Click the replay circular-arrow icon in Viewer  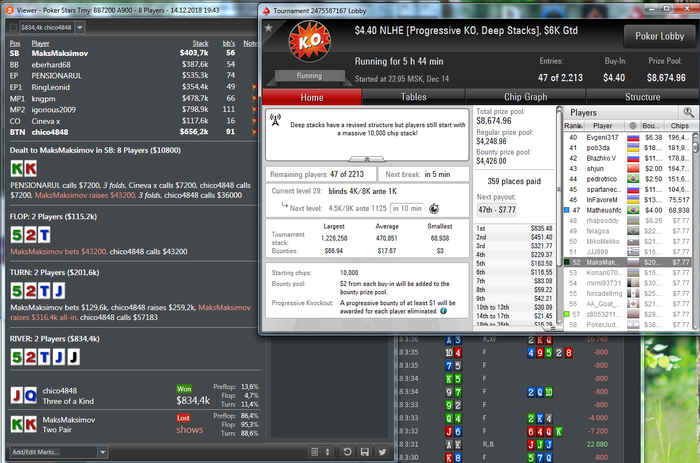(x=347, y=452)
